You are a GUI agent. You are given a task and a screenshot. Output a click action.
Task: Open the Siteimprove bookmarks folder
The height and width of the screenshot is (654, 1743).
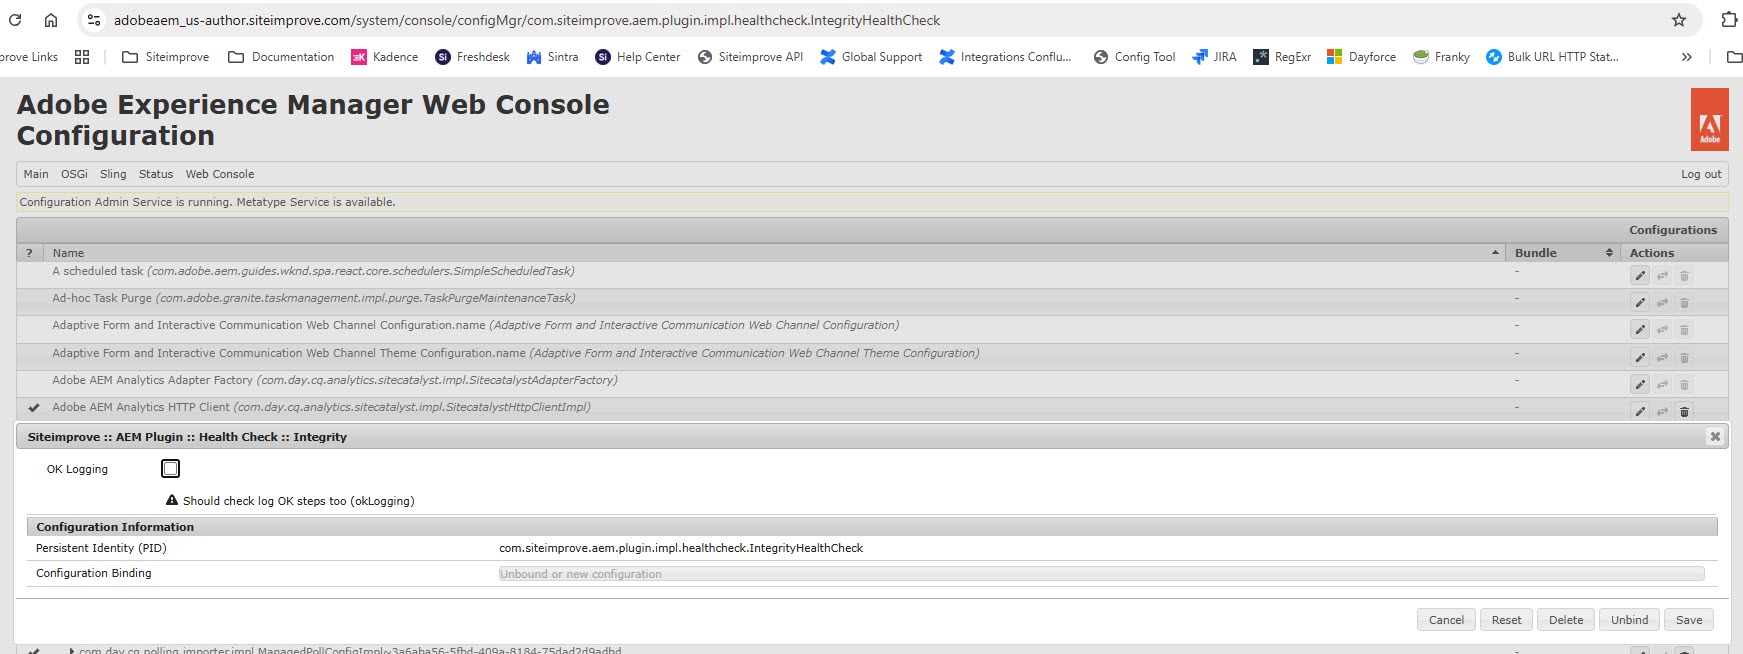tap(166, 57)
